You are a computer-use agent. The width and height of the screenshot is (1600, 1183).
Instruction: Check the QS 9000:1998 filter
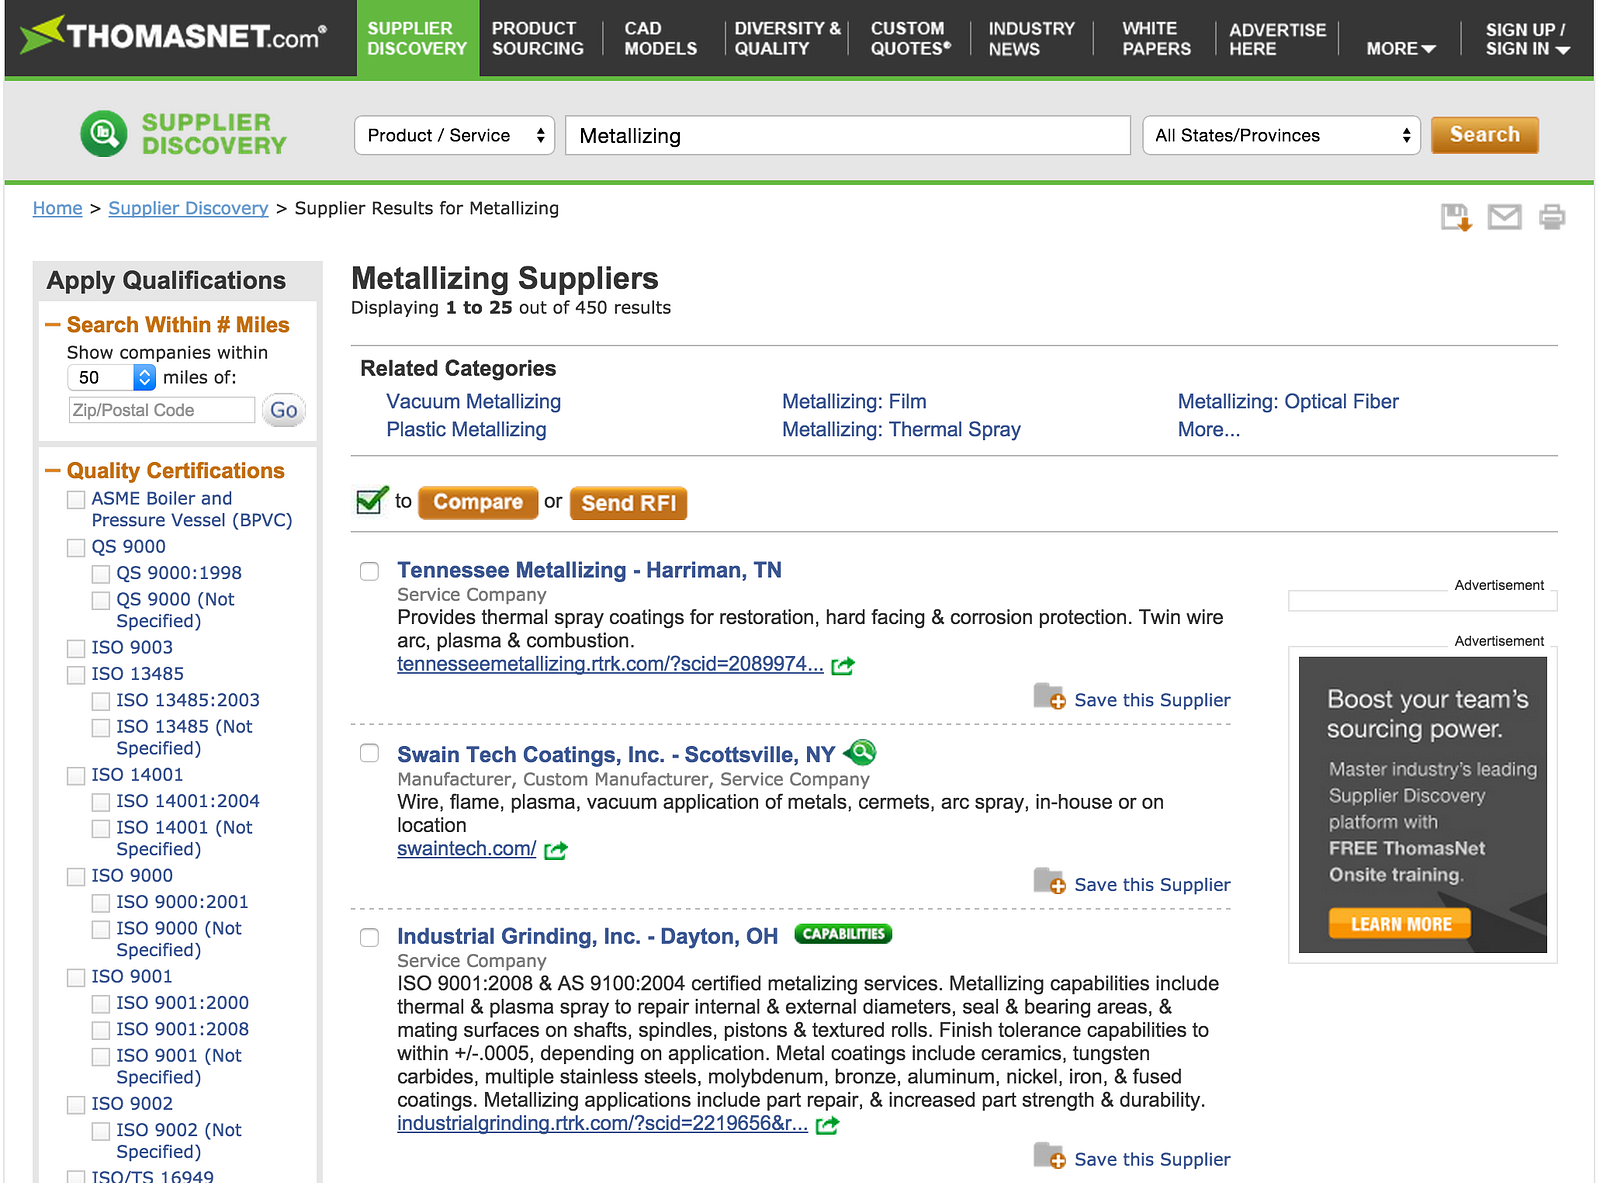pyautogui.click(x=101, y=574)
